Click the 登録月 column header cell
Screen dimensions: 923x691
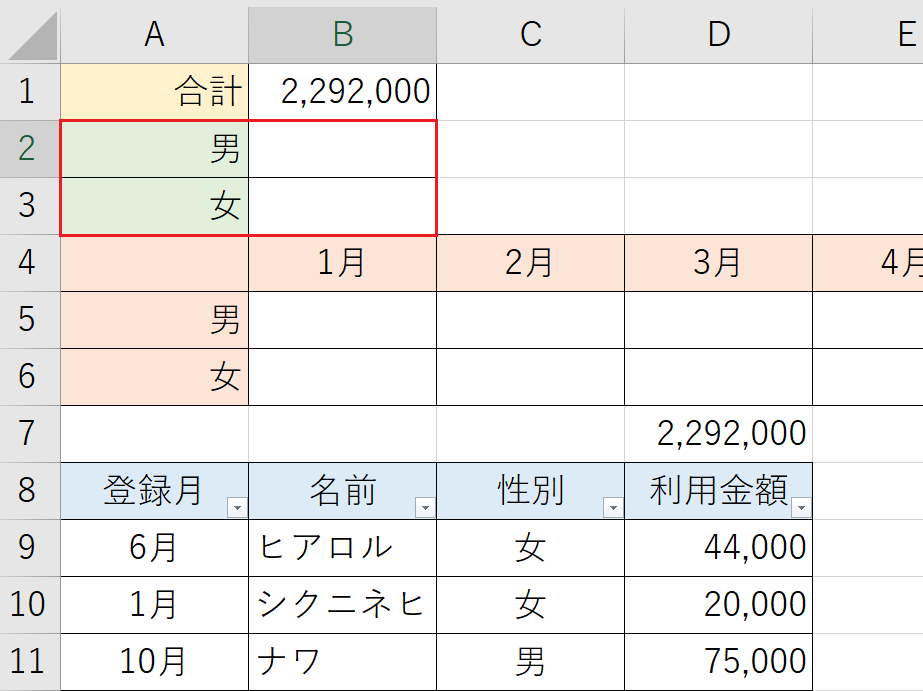click(x=154, y=491)
